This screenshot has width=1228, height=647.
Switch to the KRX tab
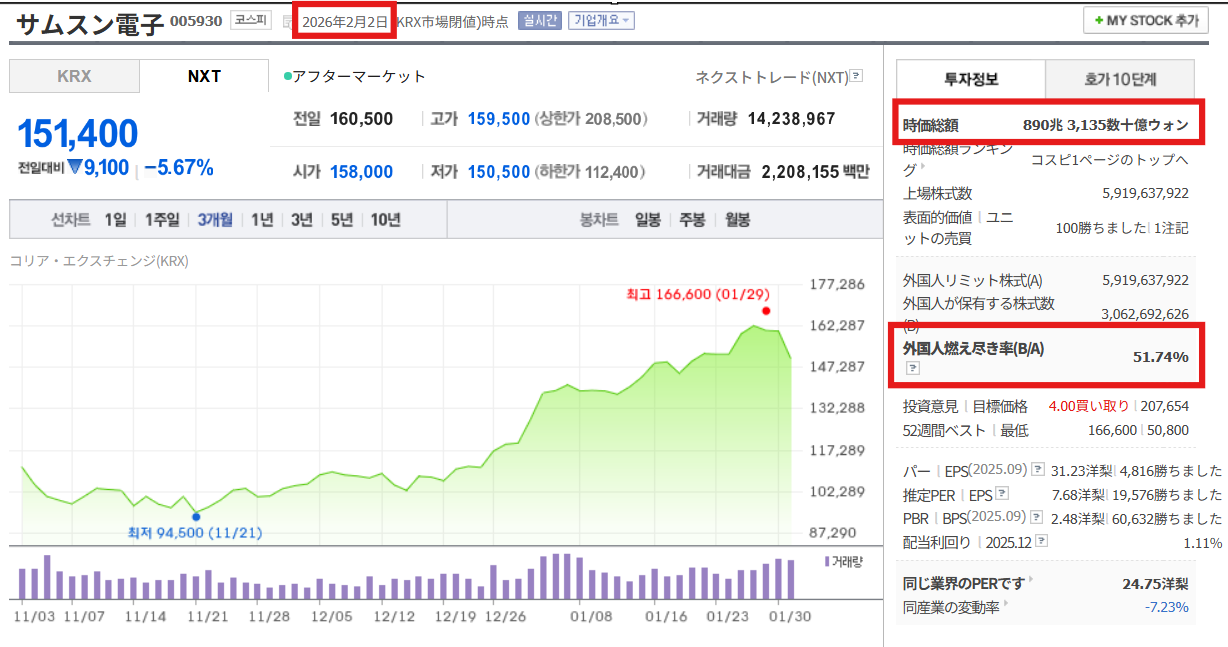pos(74,76)
